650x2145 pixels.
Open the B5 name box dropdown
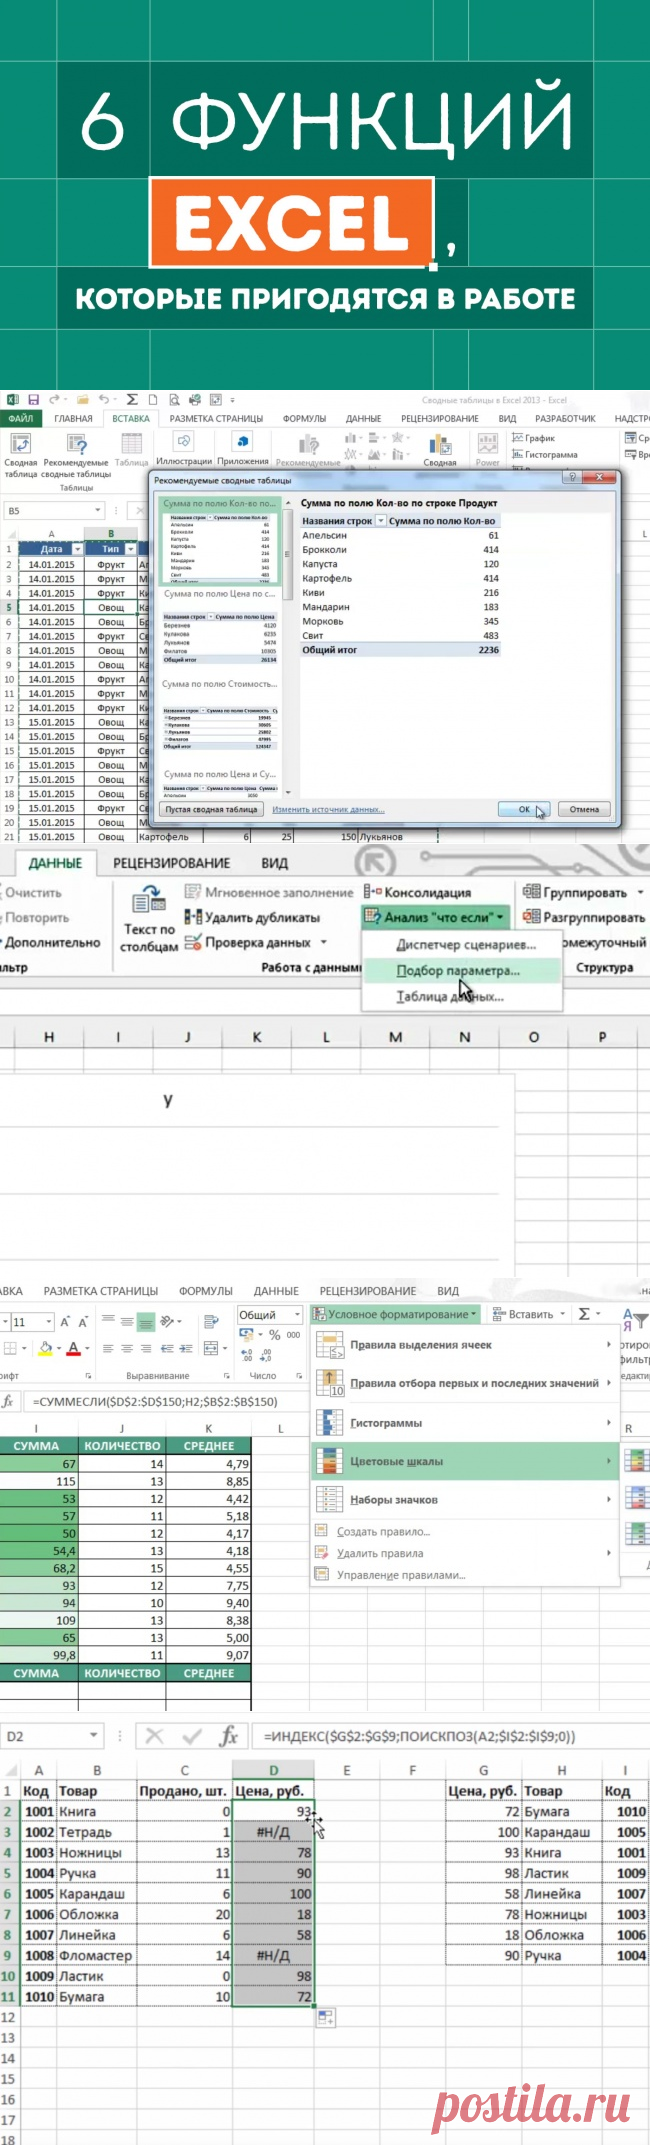coord(98,511)
